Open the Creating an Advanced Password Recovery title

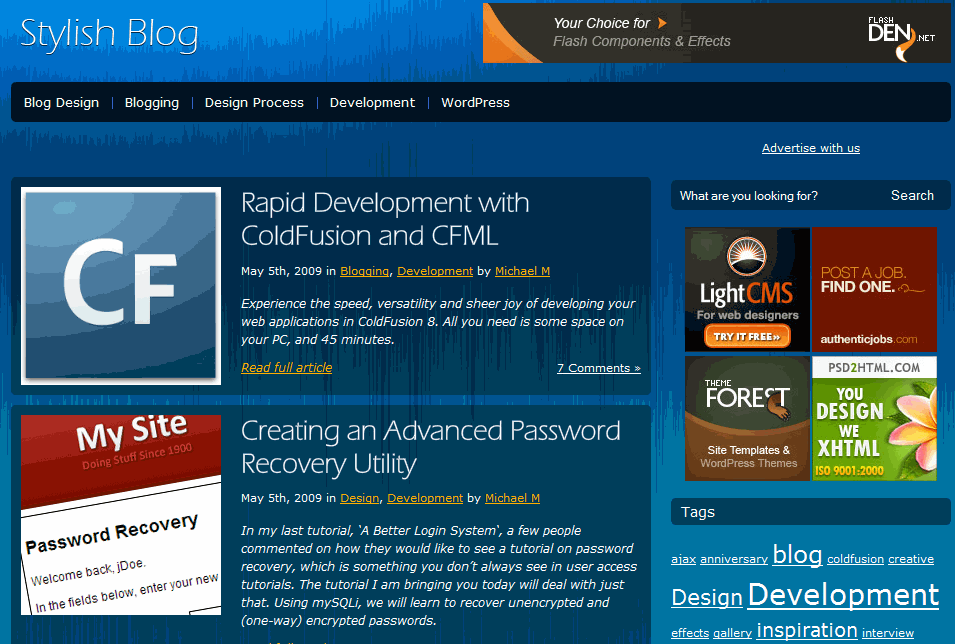(x=431, y=447)
